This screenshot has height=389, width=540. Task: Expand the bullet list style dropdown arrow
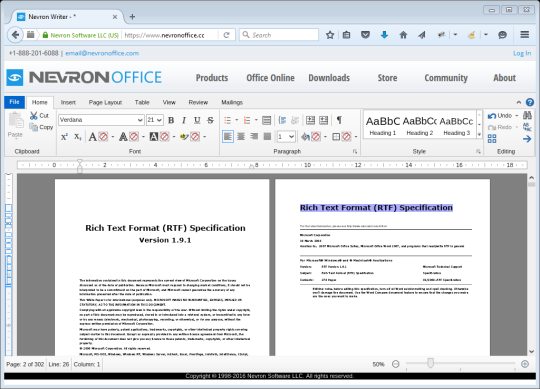pyautogui.click(x=237, y=120)
